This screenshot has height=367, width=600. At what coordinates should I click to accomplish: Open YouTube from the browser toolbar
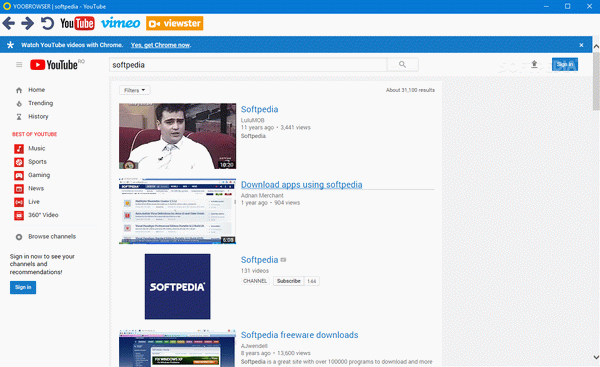77,23
